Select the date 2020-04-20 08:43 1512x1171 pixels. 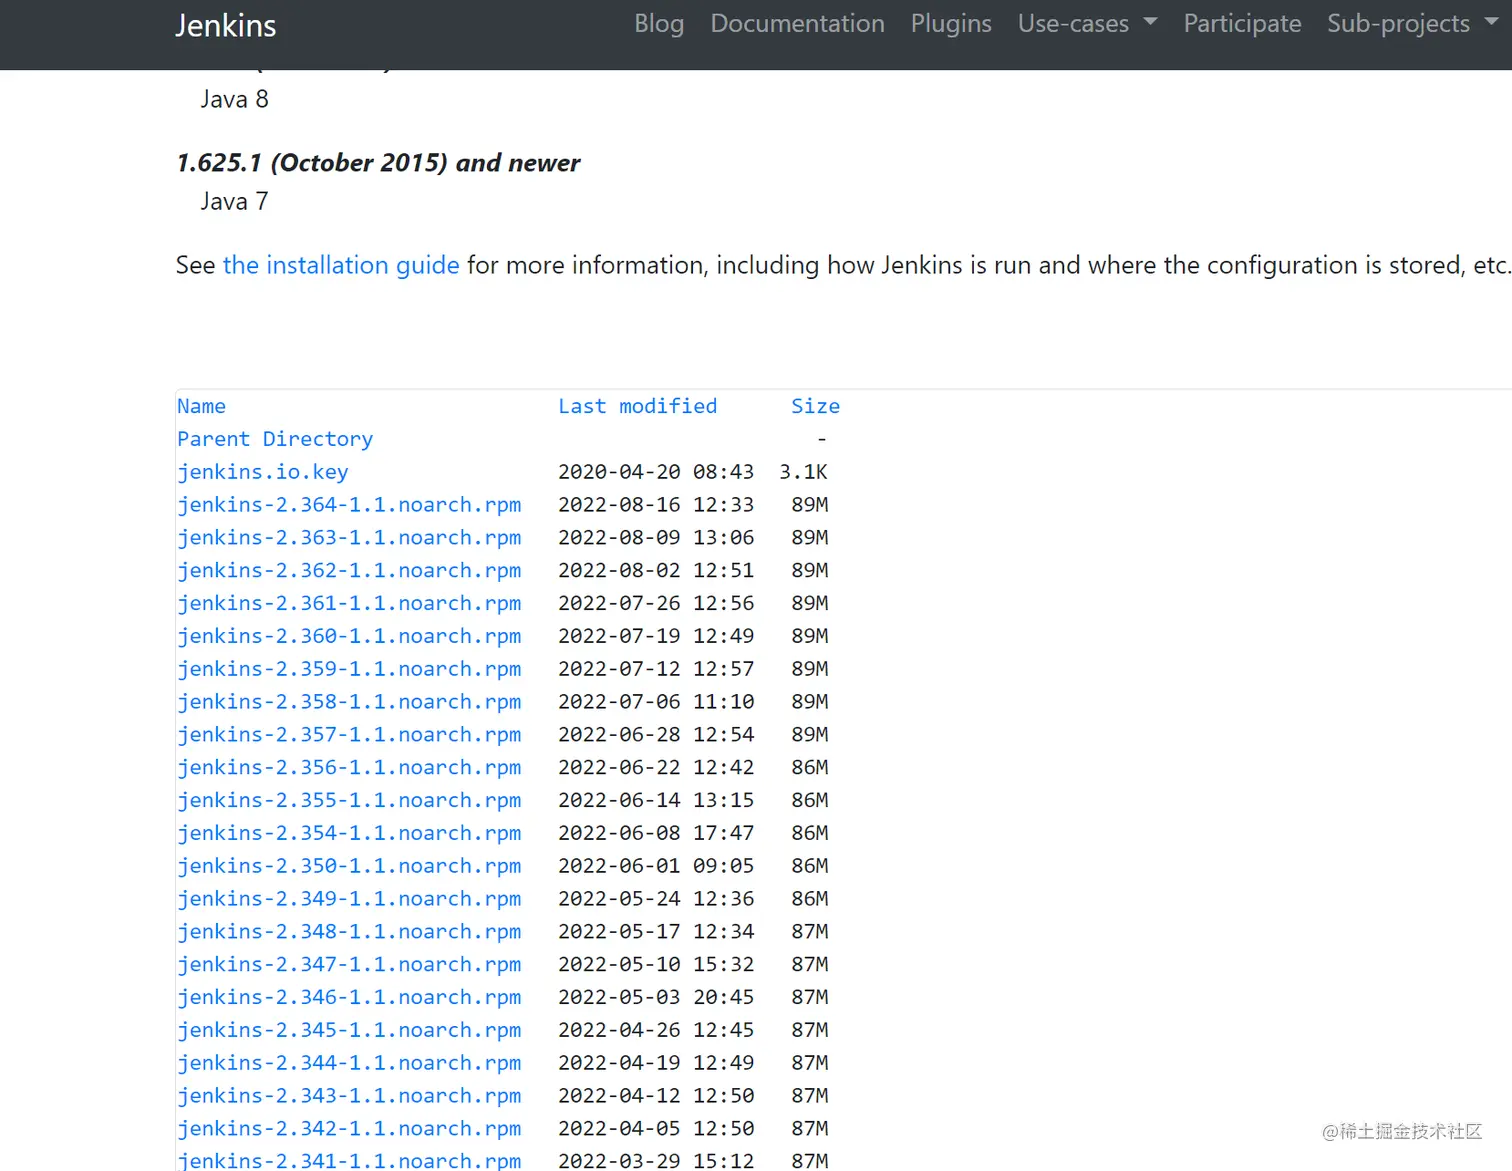point(656,472)
